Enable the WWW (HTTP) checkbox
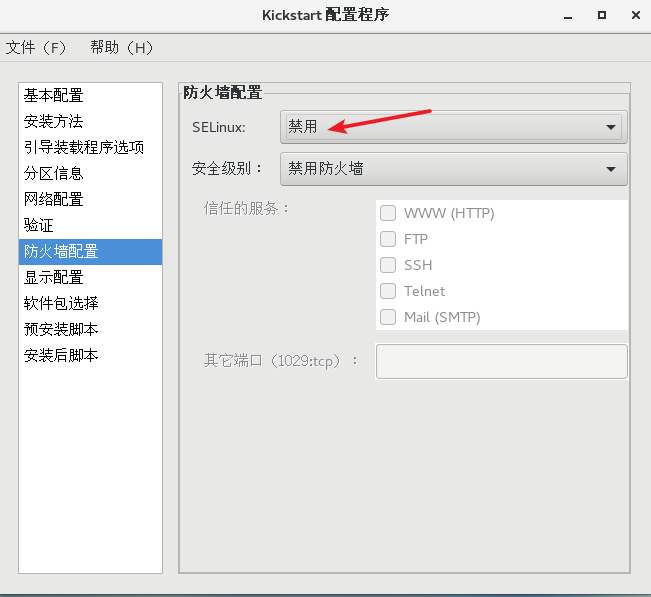Screen dimensions: 651x597 pos(388,213)
